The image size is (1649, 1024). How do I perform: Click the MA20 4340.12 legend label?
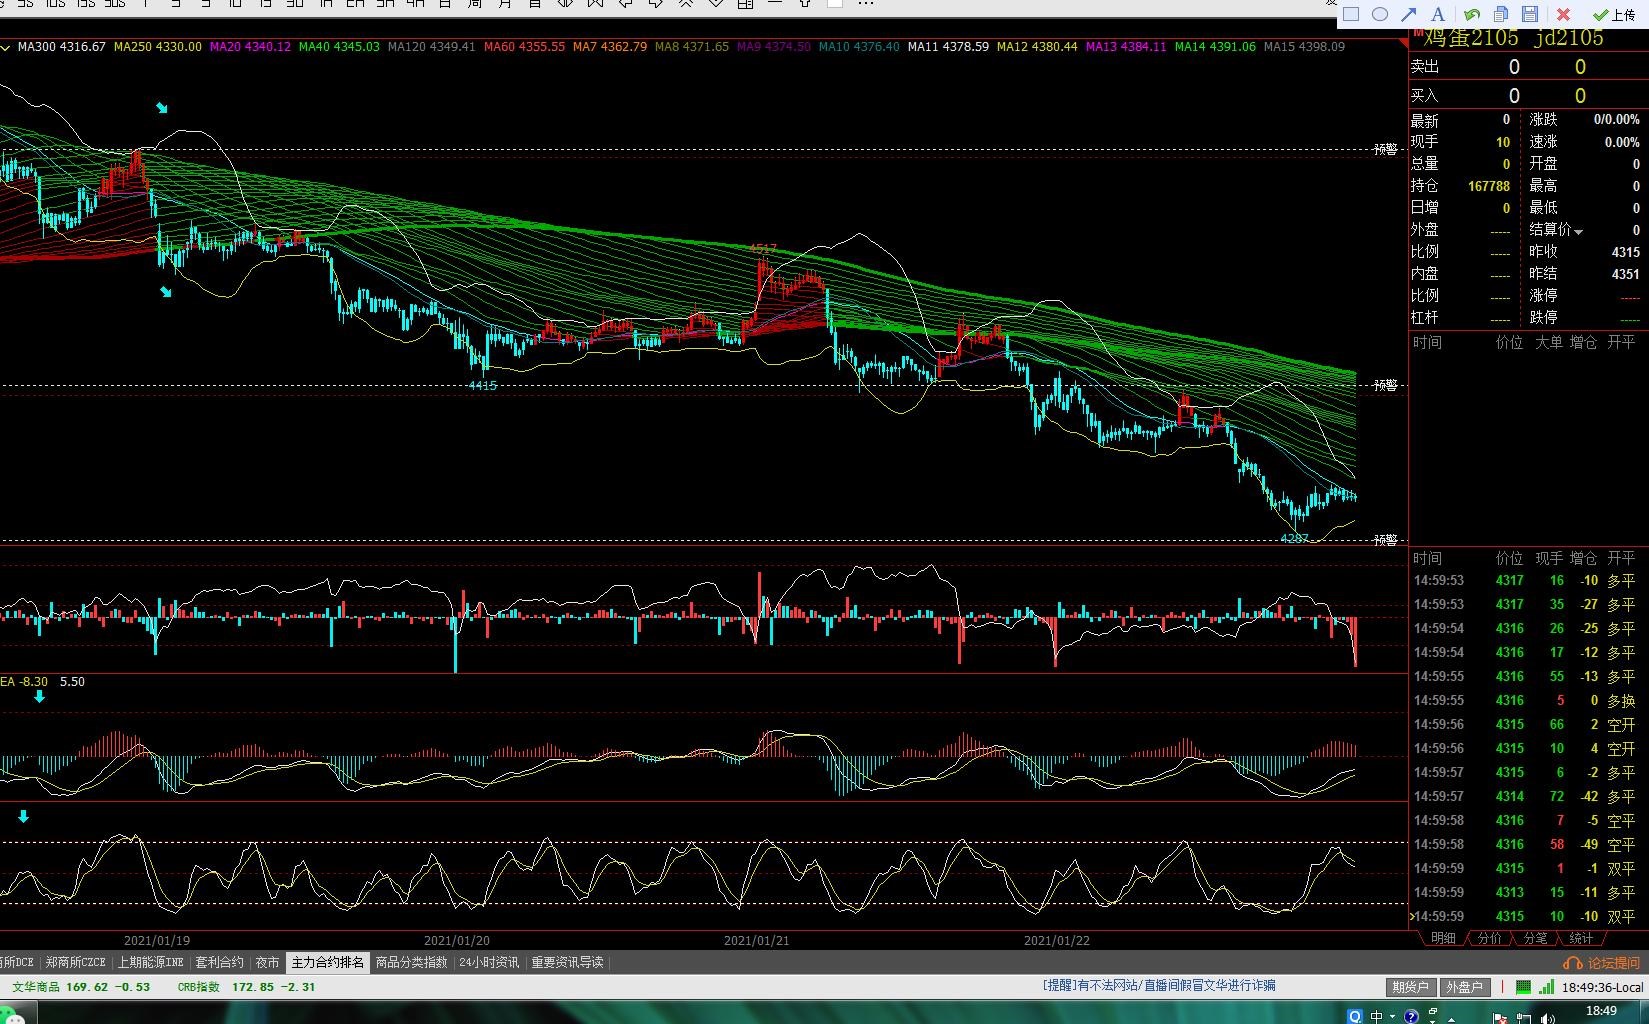250,47
